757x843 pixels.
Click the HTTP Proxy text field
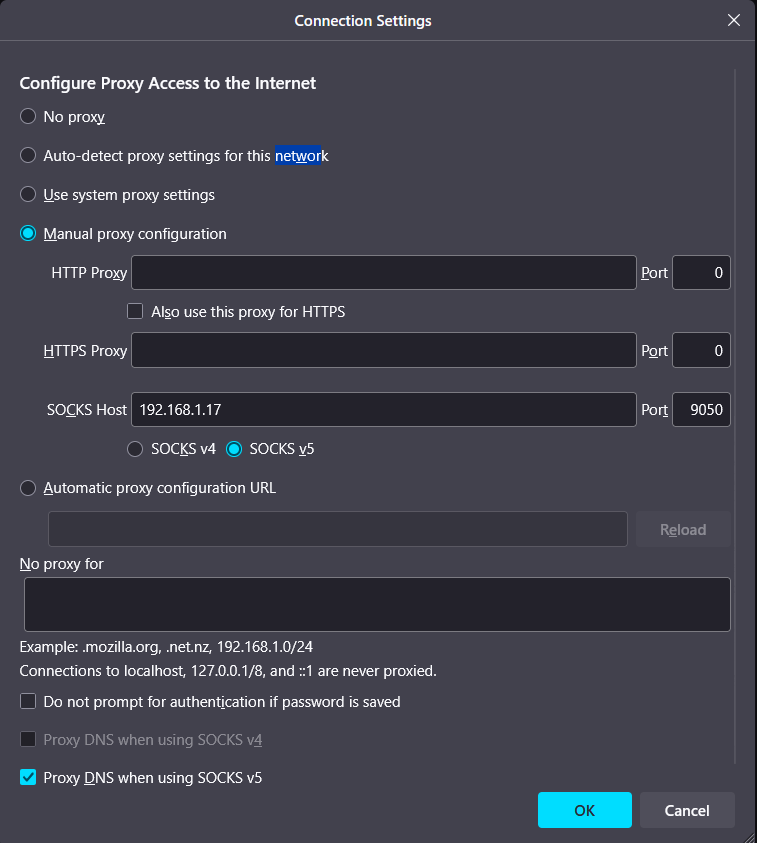coord(383,273)
